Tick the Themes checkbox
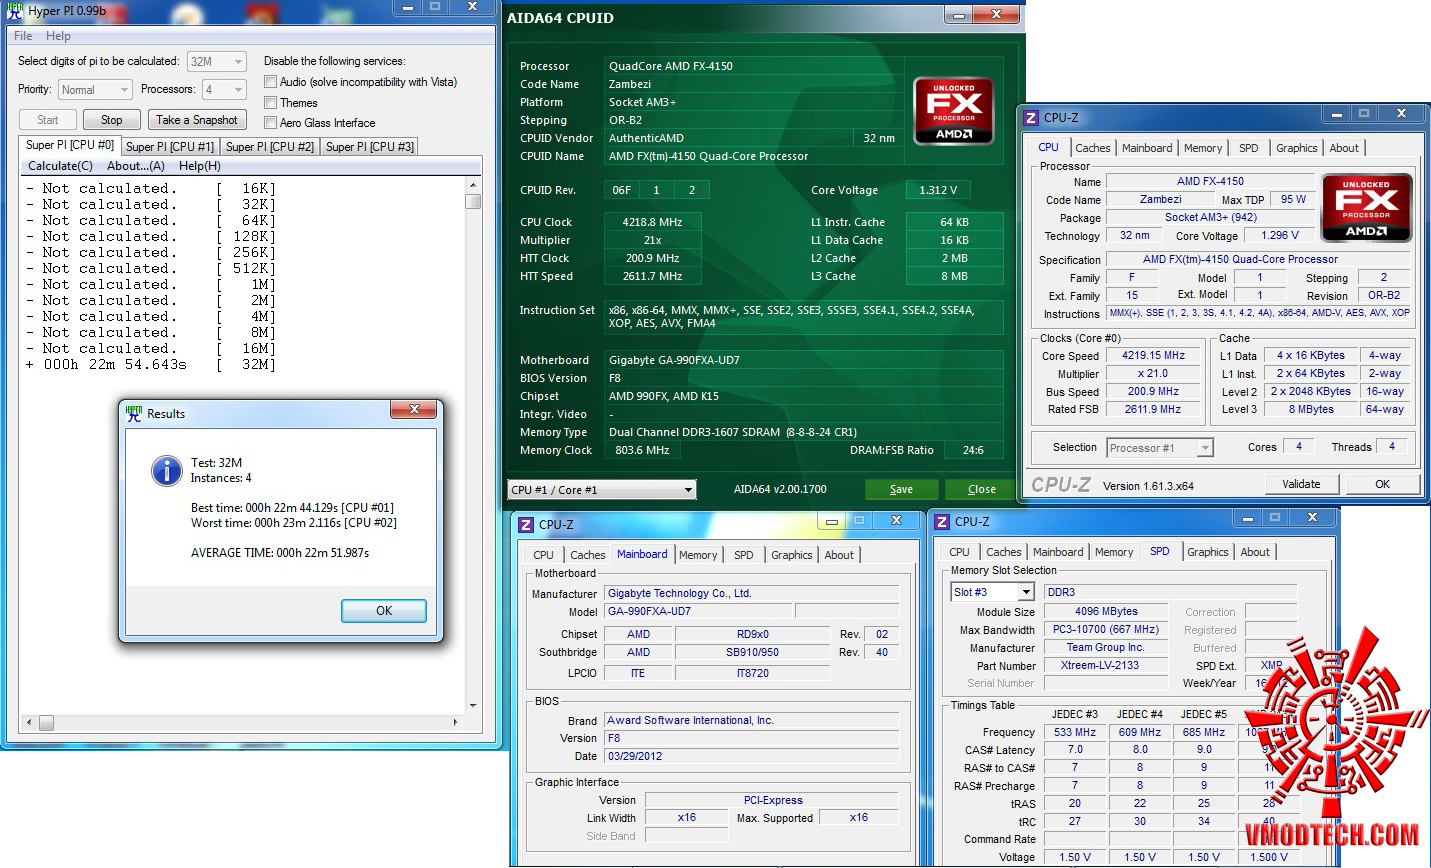 (270, 103)
